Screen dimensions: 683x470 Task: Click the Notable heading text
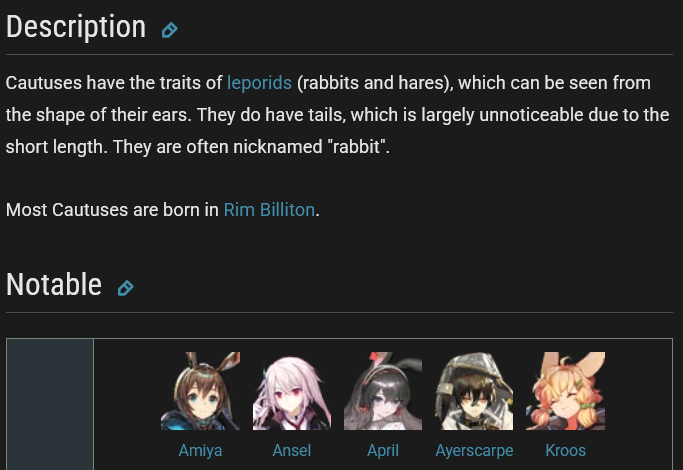(54, 284)
